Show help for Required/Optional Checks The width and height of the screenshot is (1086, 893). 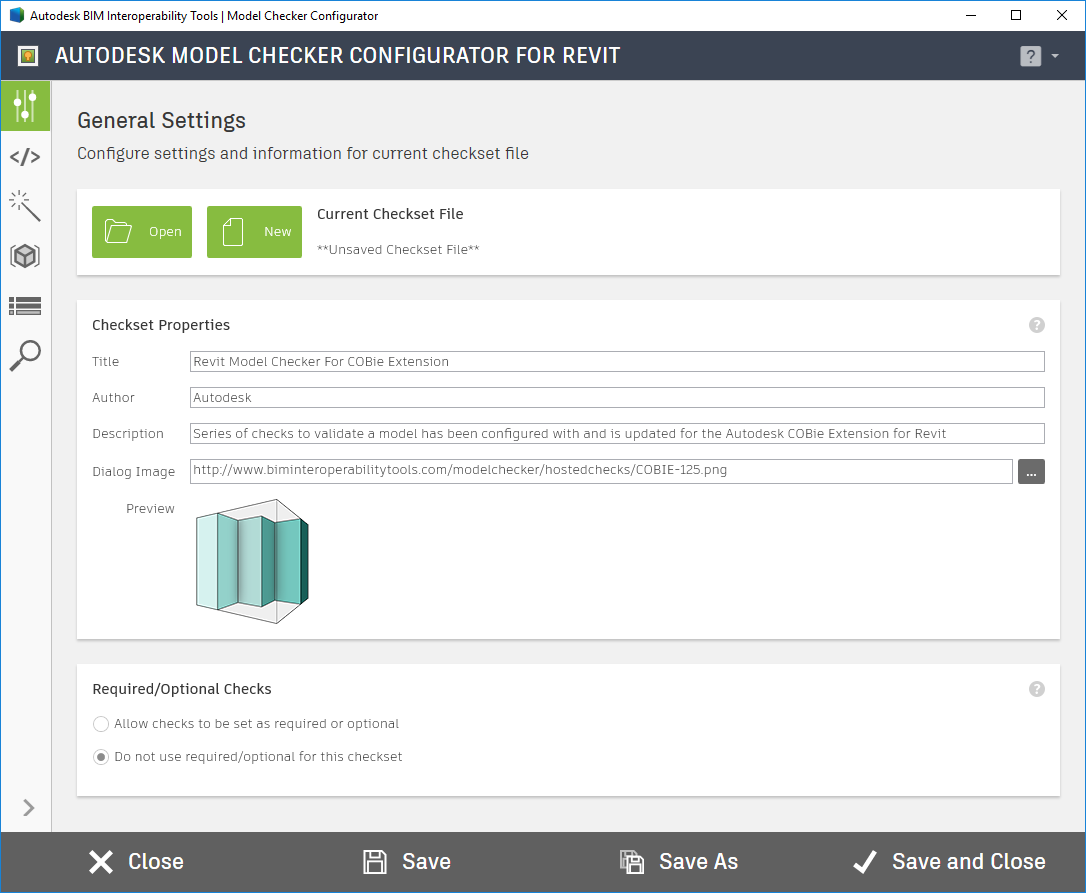coord(1036,689)
